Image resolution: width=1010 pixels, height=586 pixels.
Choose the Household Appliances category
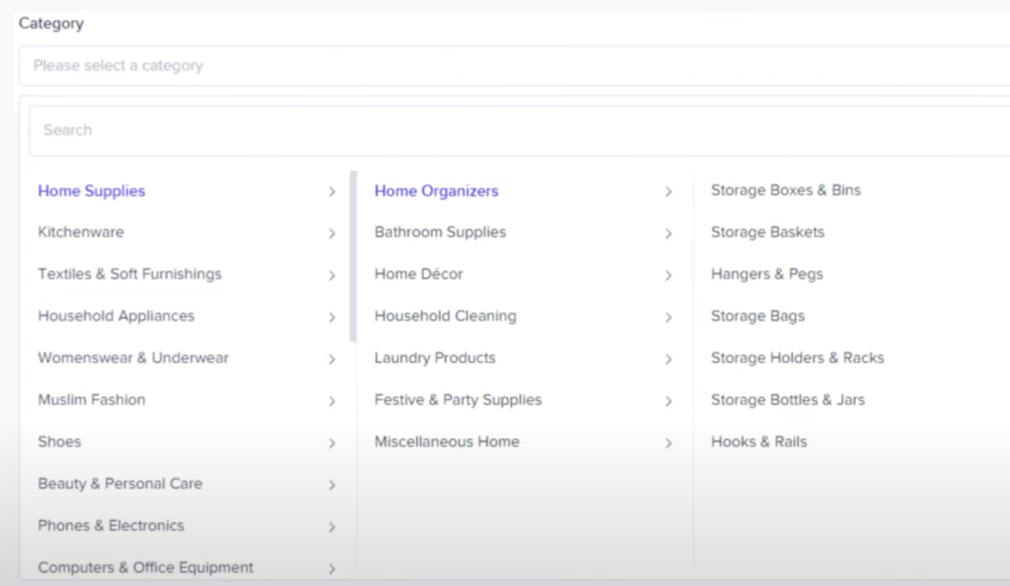point(116,316)
